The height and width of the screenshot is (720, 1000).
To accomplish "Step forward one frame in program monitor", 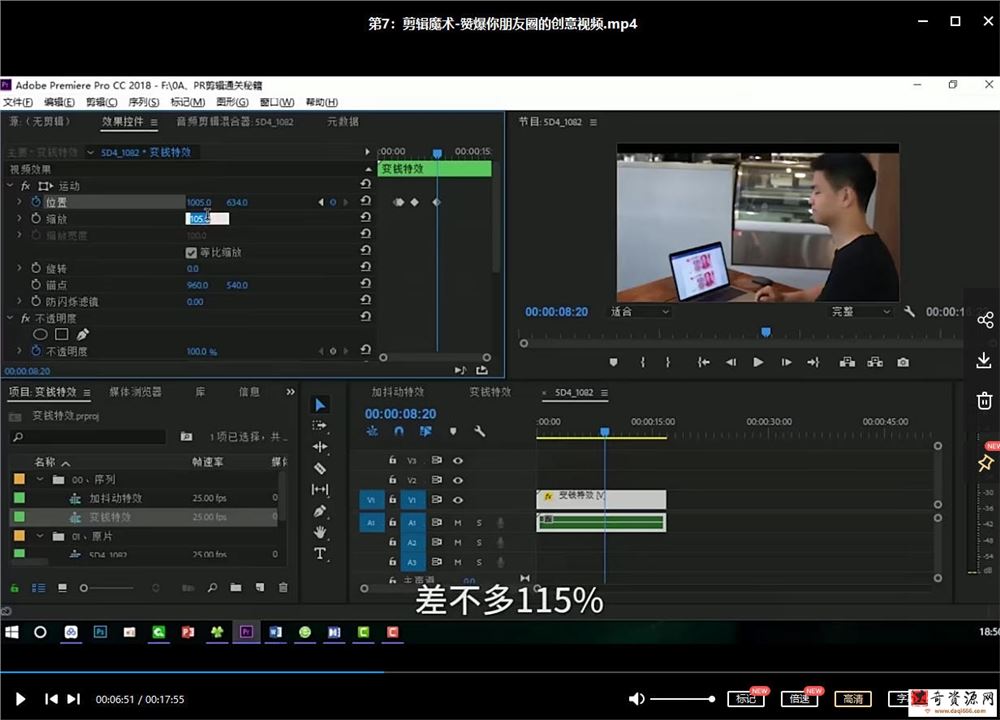I will click(x=786, y=362).
